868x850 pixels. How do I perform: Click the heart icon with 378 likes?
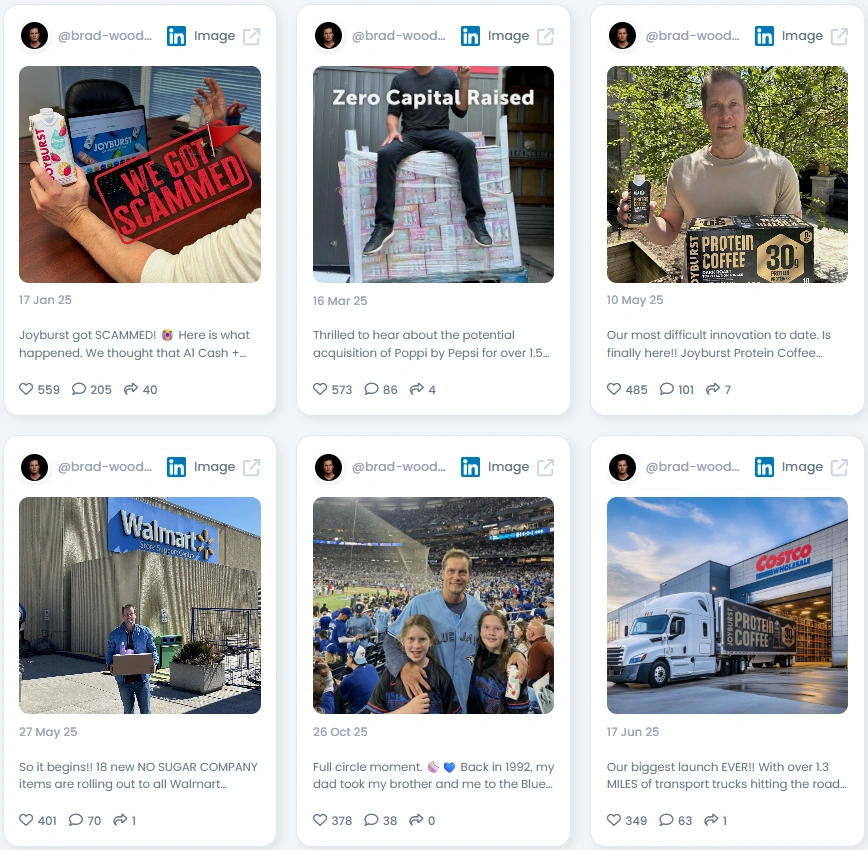(320, 820)
